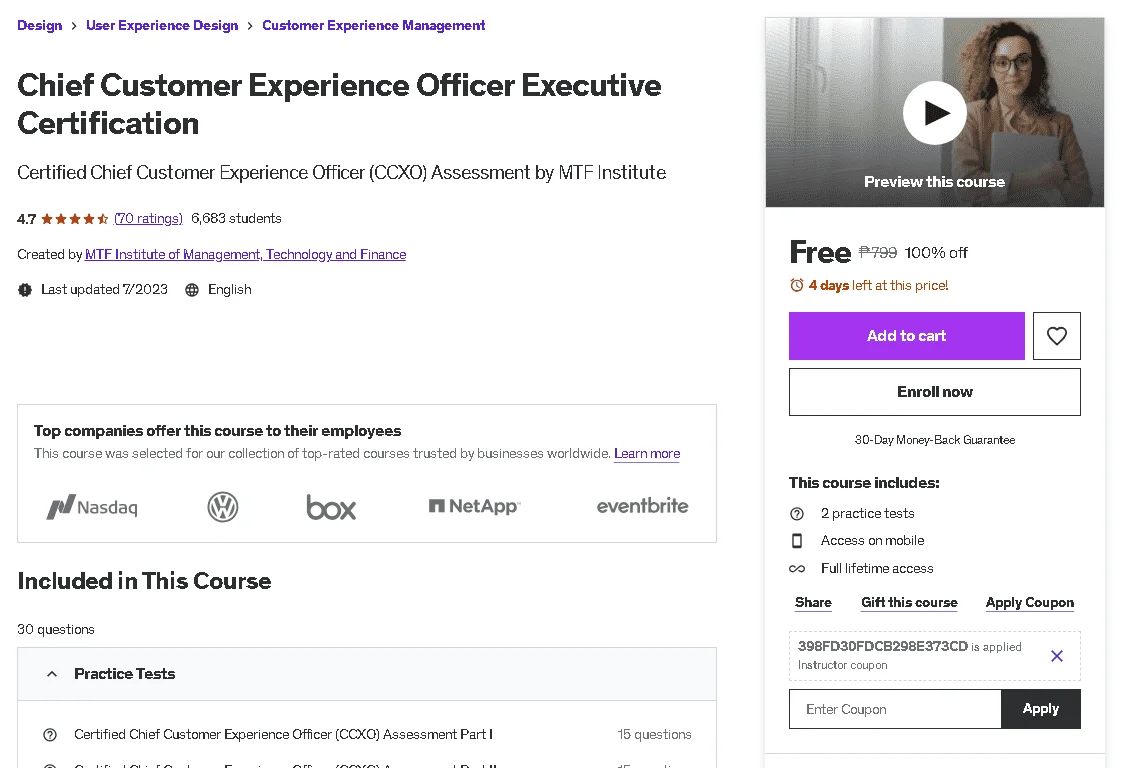Click the Nasdaq company logo
The height and width of the screenshot is (768, 1138).
point(92,507)
